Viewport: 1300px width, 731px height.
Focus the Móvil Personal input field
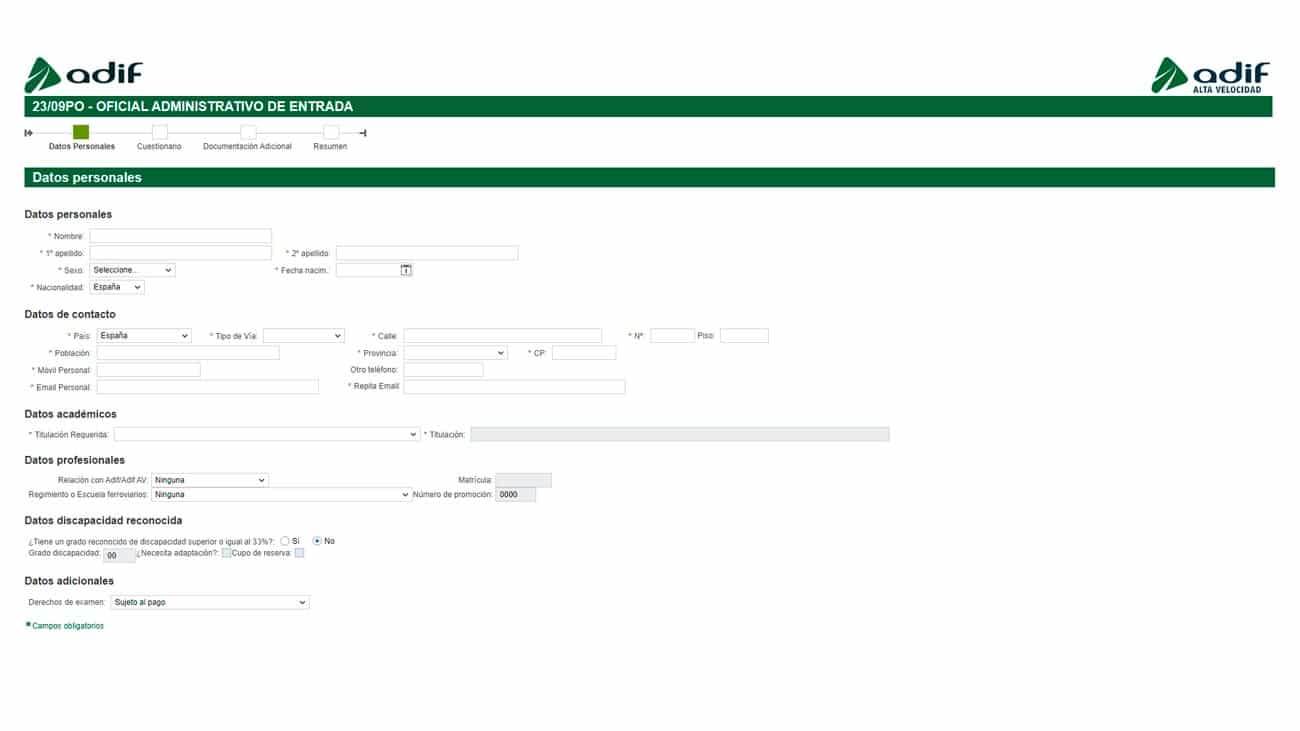pyautogui.click(x=149, y=370)
